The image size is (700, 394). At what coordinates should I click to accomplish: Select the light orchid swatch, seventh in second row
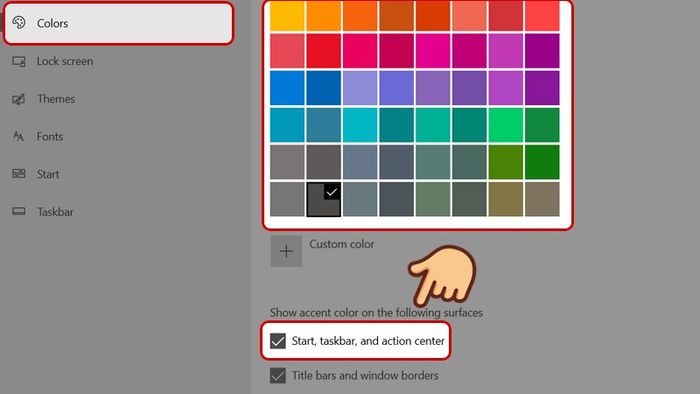point(506,51)
